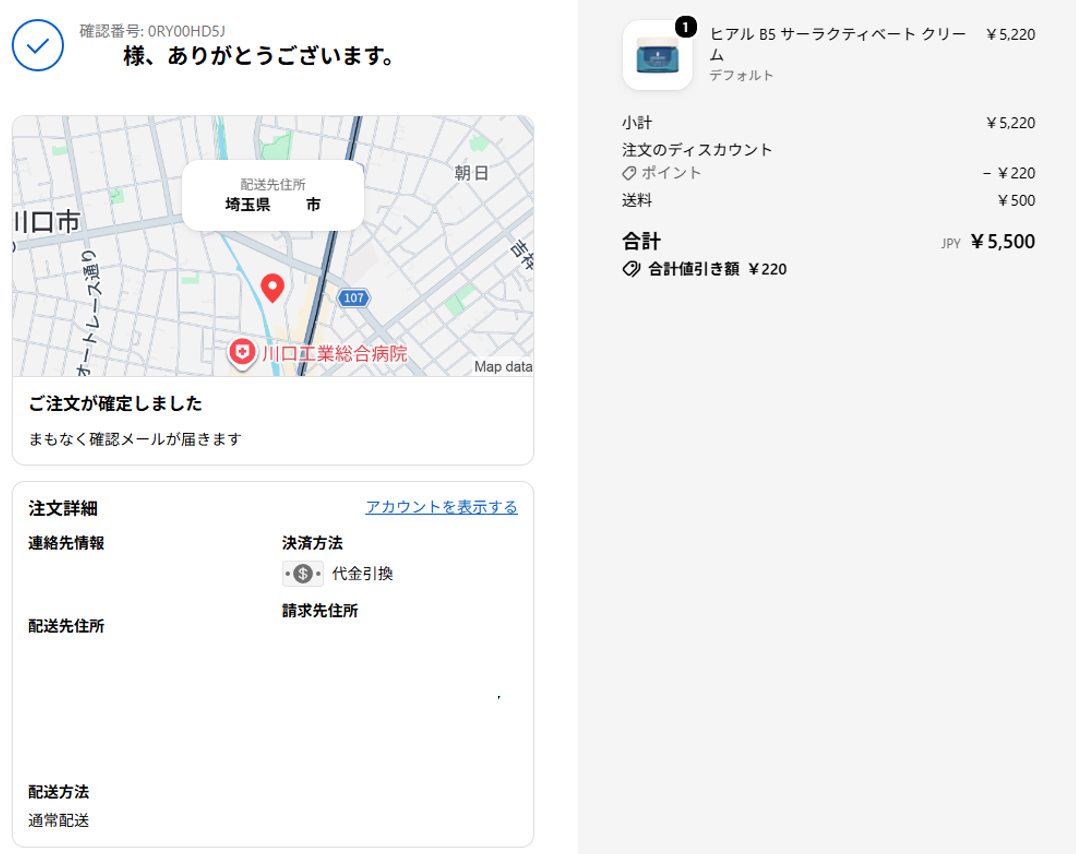Click the デフォルト variant text
This screenshot has width=1076, height=854.
742,76
